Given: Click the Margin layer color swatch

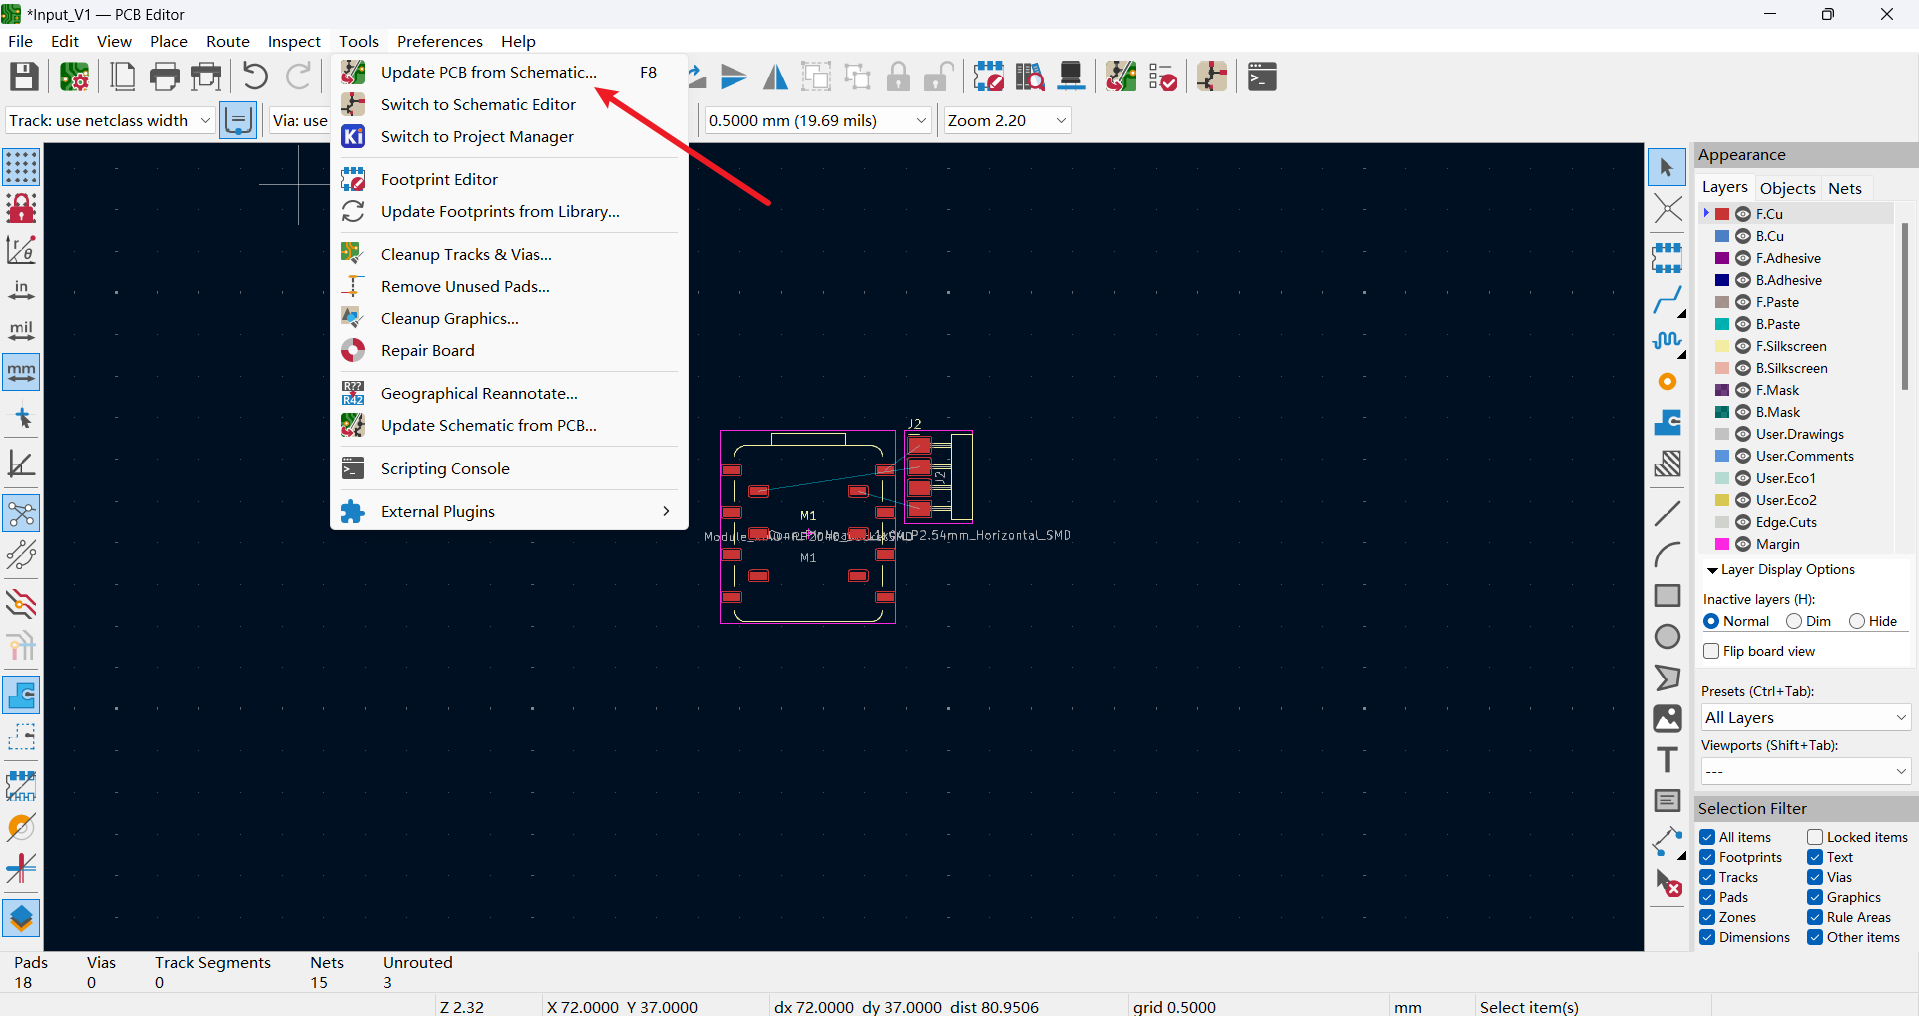Looking at the screenshot, I should [1722, 544].
